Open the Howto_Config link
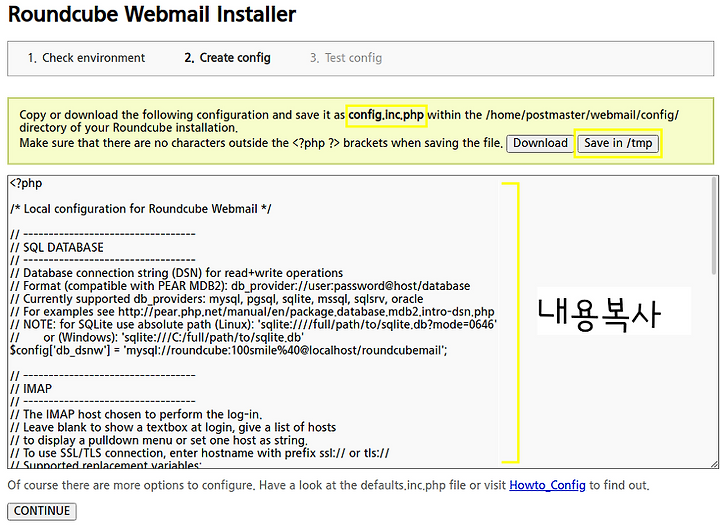 click(x=547, y=485)
